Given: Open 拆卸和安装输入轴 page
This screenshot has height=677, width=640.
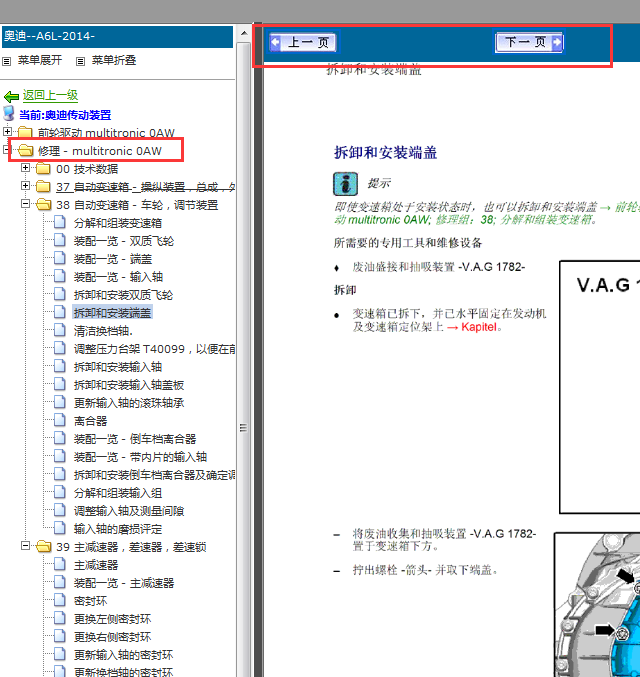Looking at the screenshot, I should point(117,367).
